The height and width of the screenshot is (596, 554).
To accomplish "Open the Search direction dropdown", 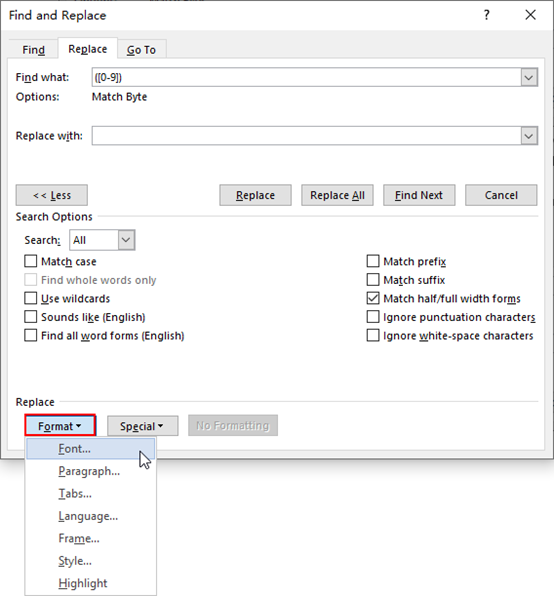I will point(126,240).
